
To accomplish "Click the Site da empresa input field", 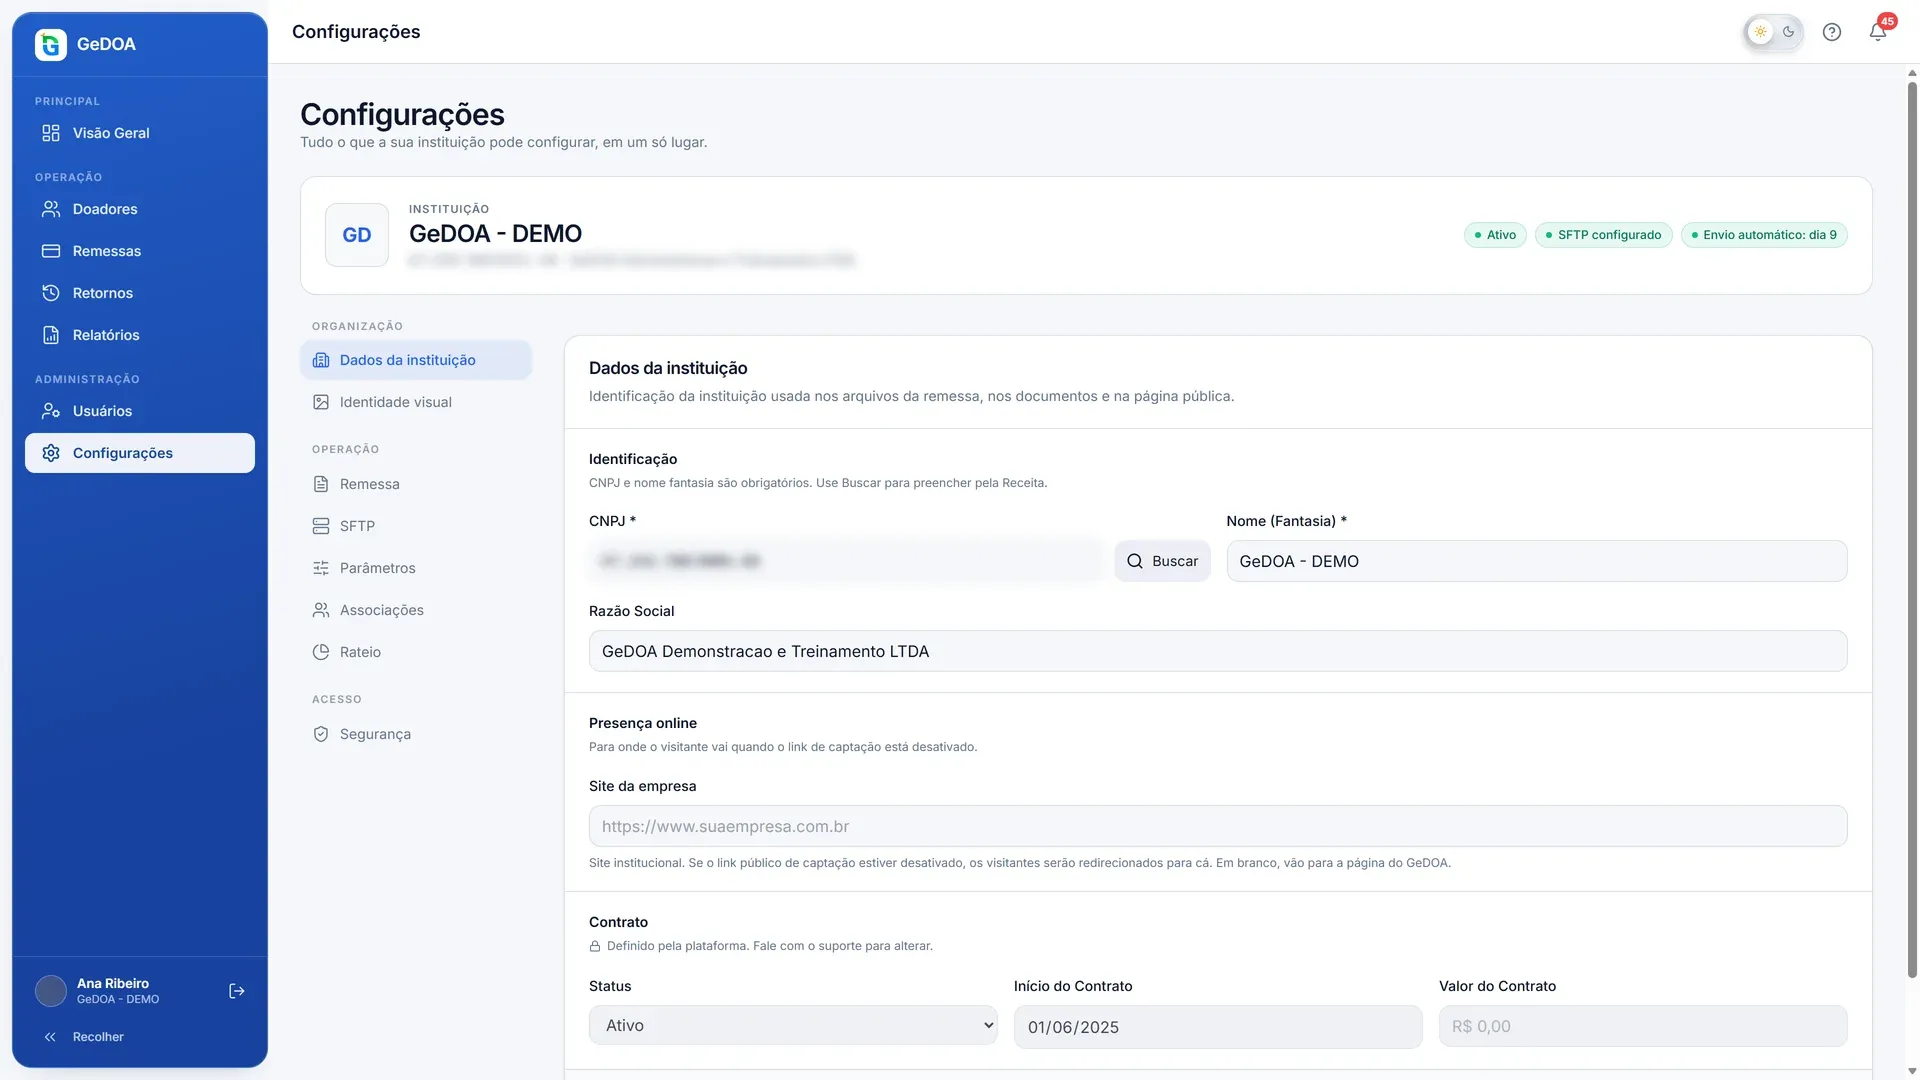I will tap(1218, 826).
